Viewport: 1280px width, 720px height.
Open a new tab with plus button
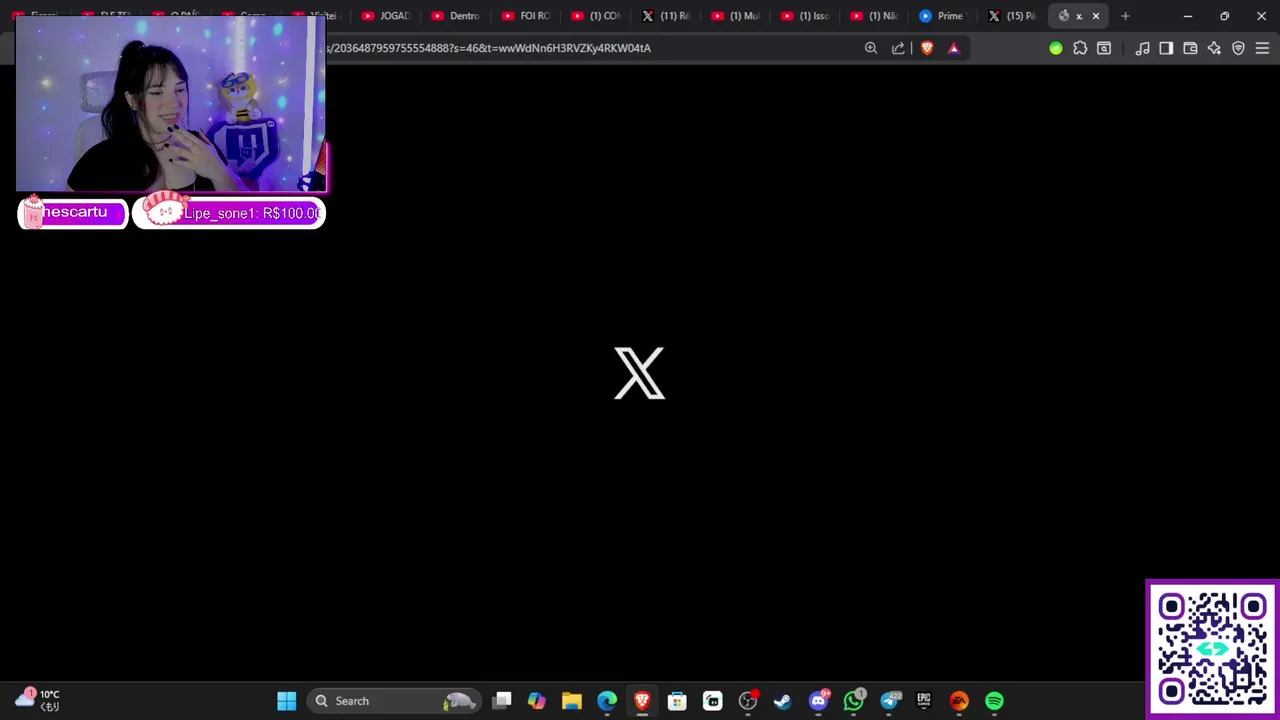point(1125,16)
